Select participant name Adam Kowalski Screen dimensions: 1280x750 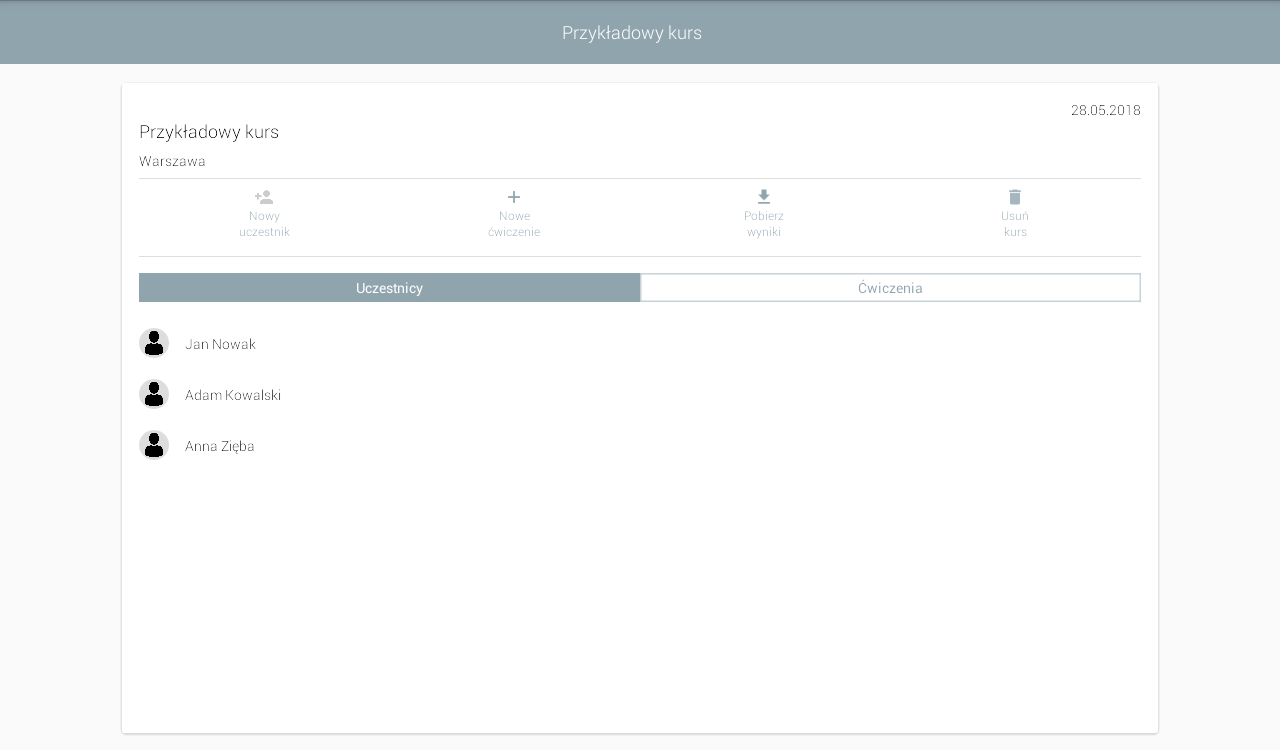pyautogui.click(x=233, y=395)
